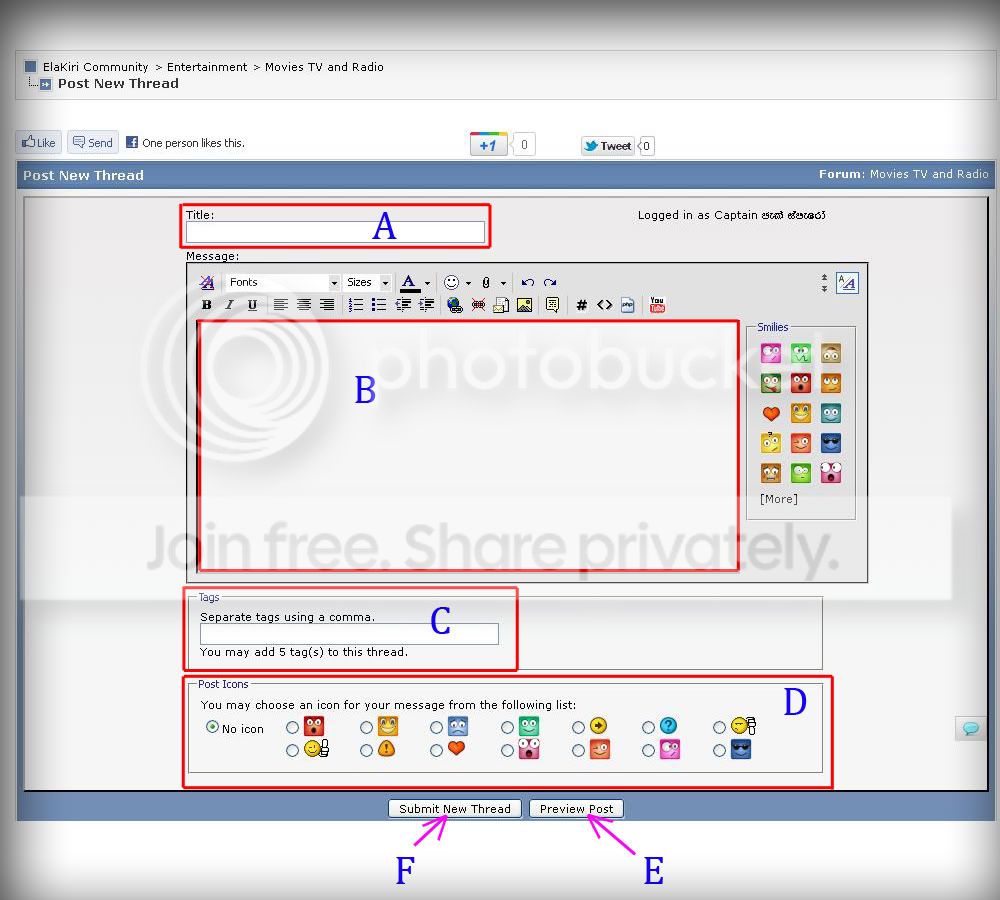Wrap selection in HTML tags (<> icon)
The image size is (1000, 900).
pyautogui.click(x=605, y=305)
